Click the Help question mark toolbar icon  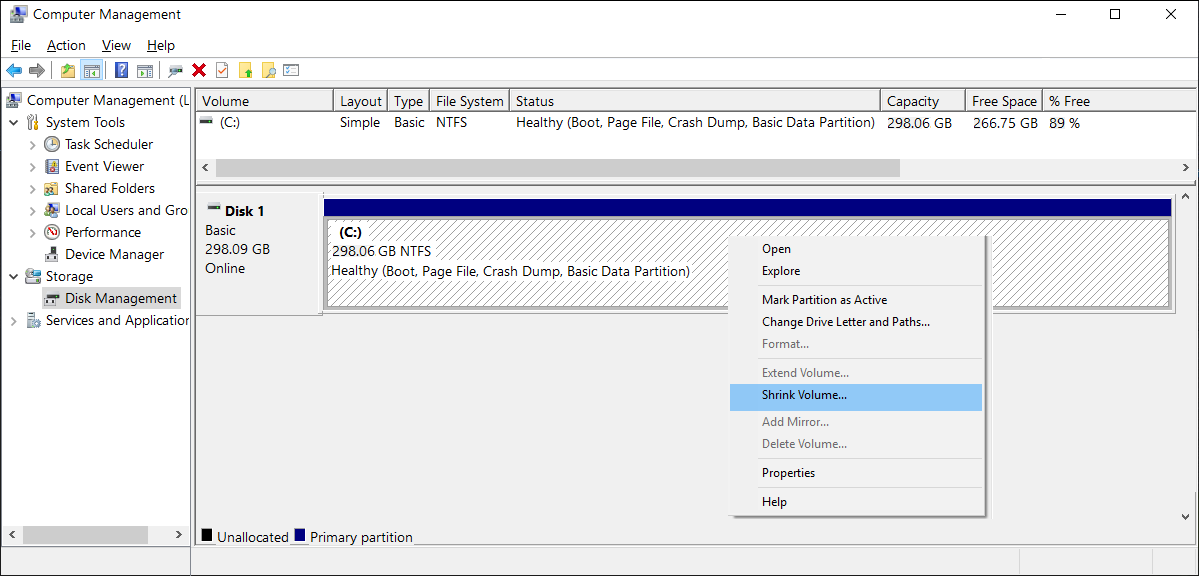121,70
